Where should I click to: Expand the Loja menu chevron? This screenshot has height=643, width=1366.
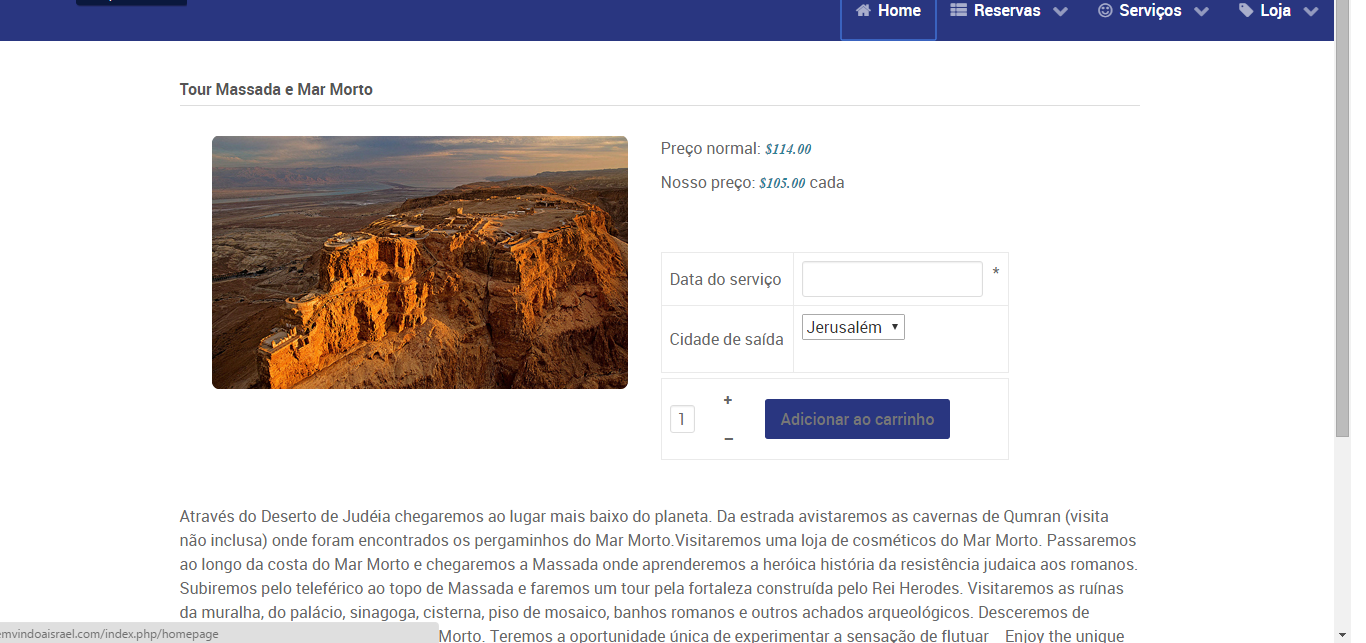pos(1311,12)
